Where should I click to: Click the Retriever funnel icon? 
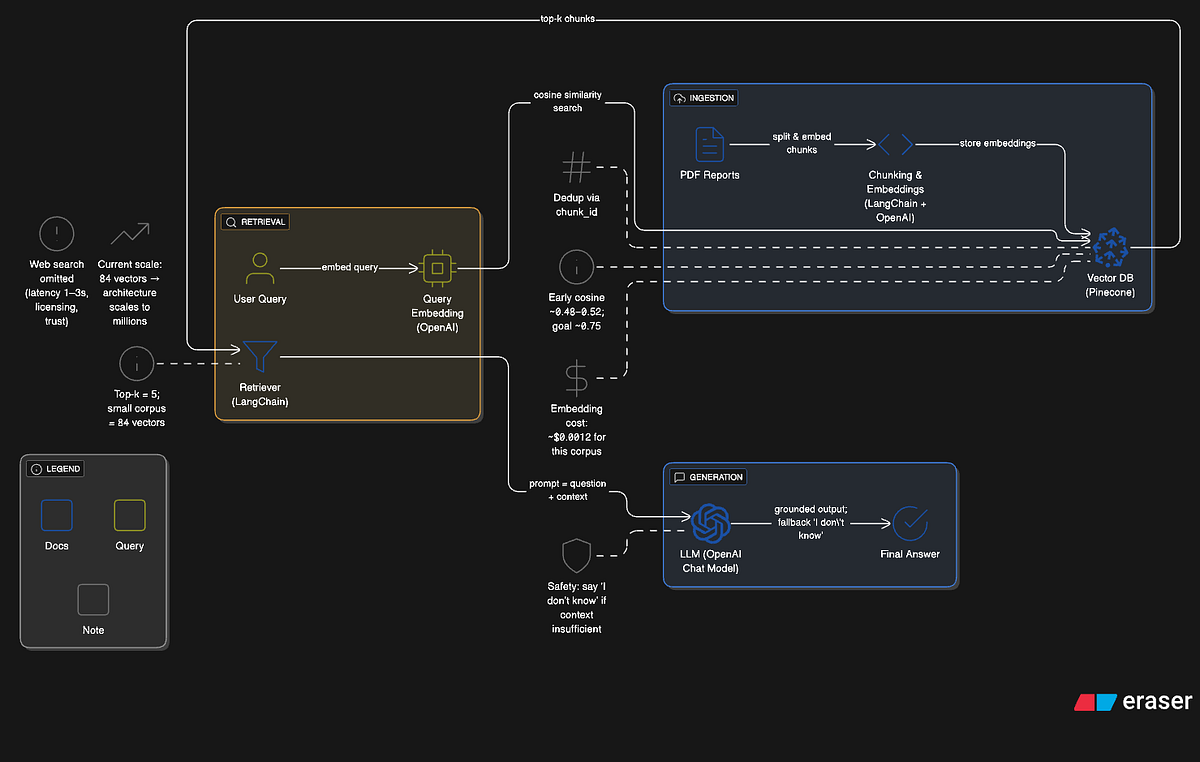(x=260, y=357)
